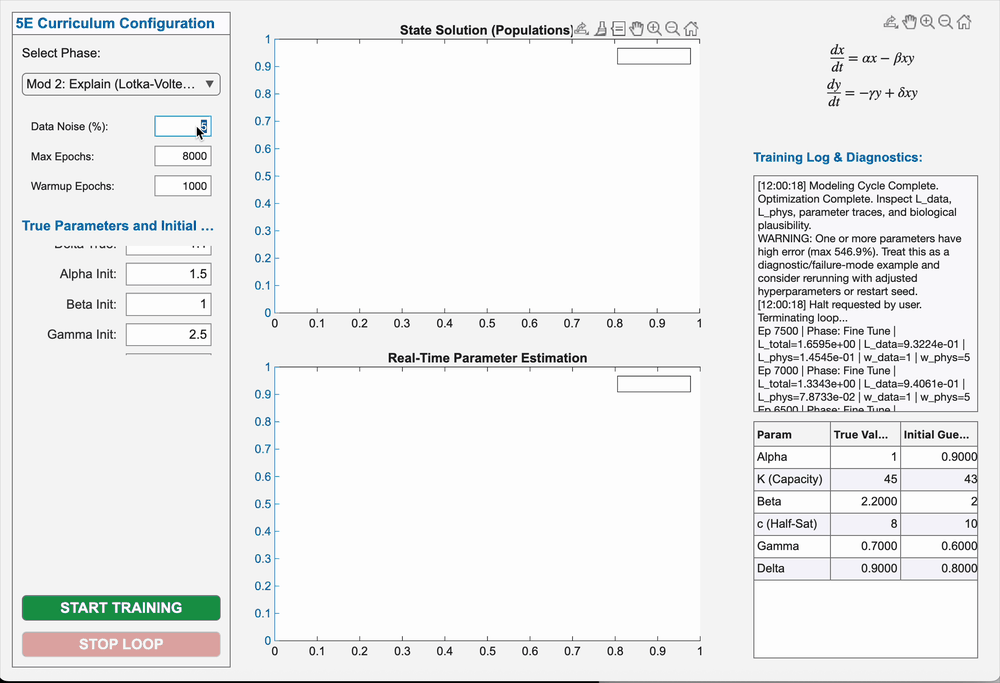Enable data tips tool on State Solution plot

(618, 29)
